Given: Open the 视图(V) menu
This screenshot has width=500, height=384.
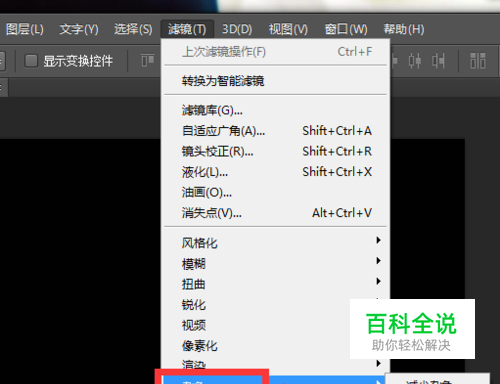Looking at the screenshot, I should tap(288, 29).
